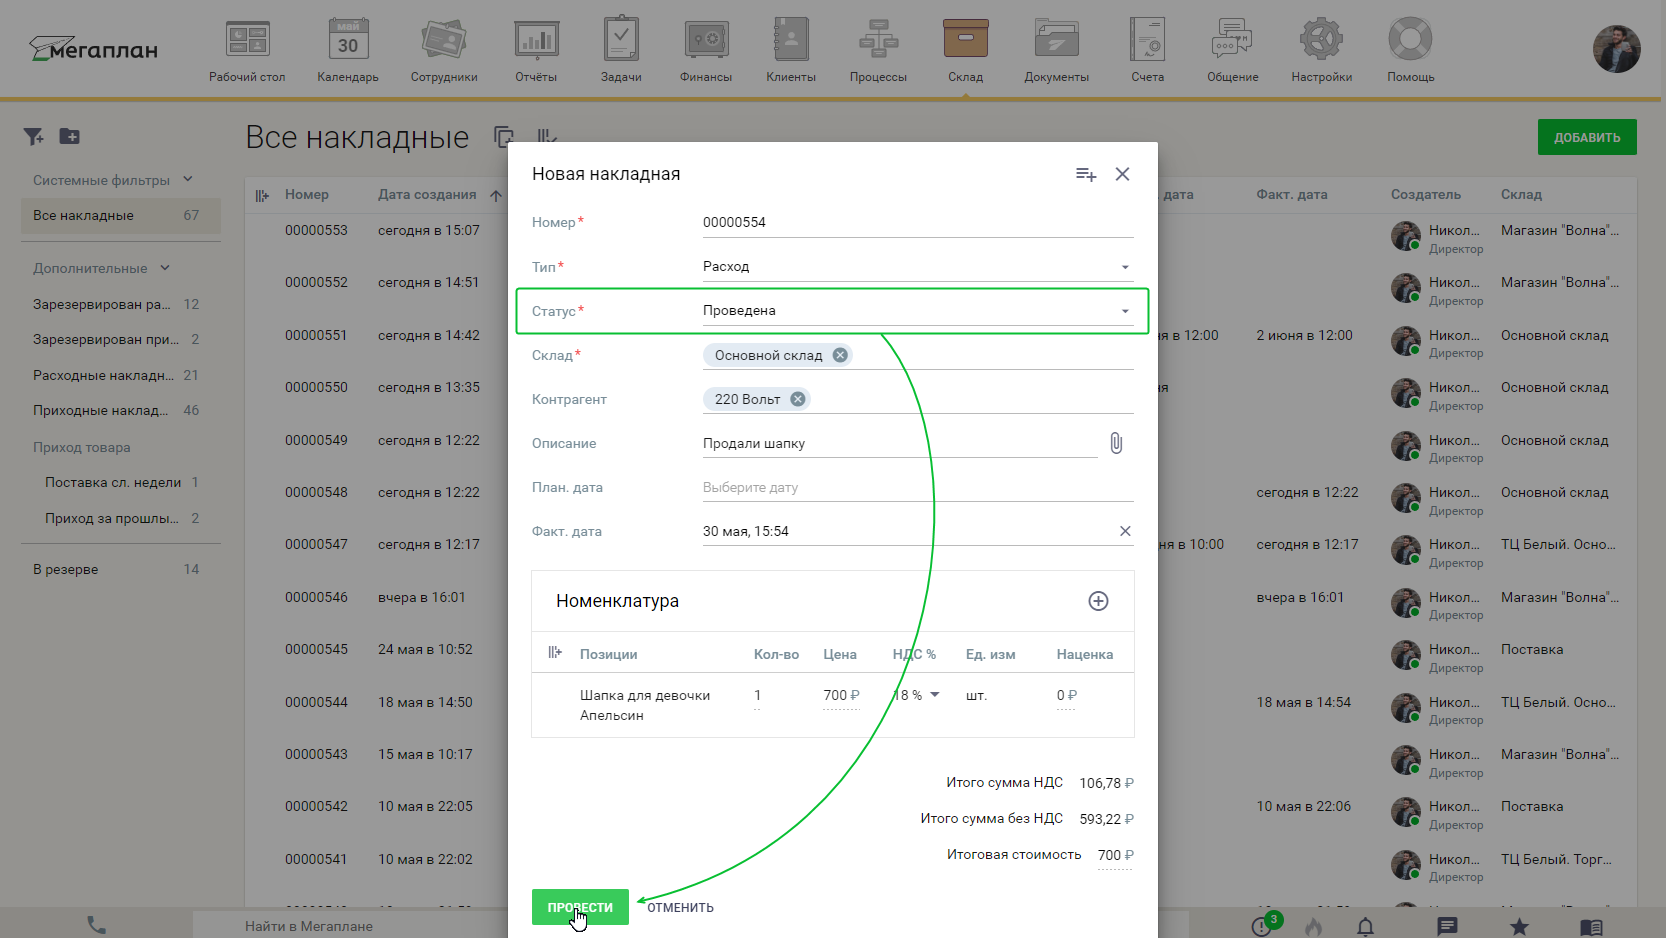Edit the Номер field
1666x938 pixels.
tap(918, 223)
